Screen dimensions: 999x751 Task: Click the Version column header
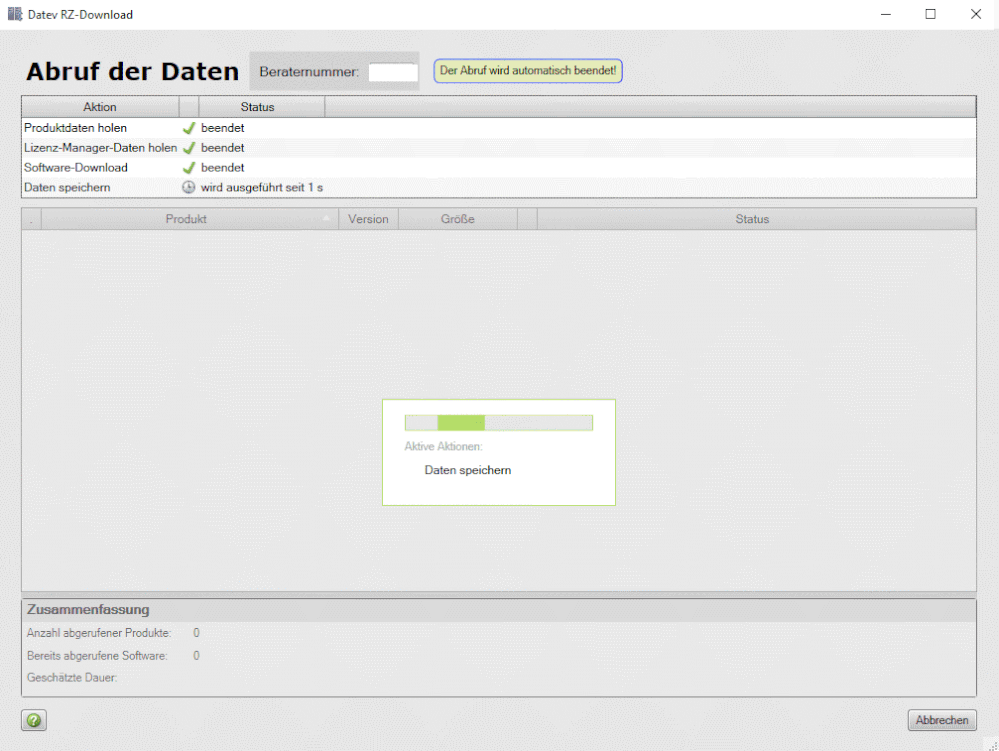point(368,219)
